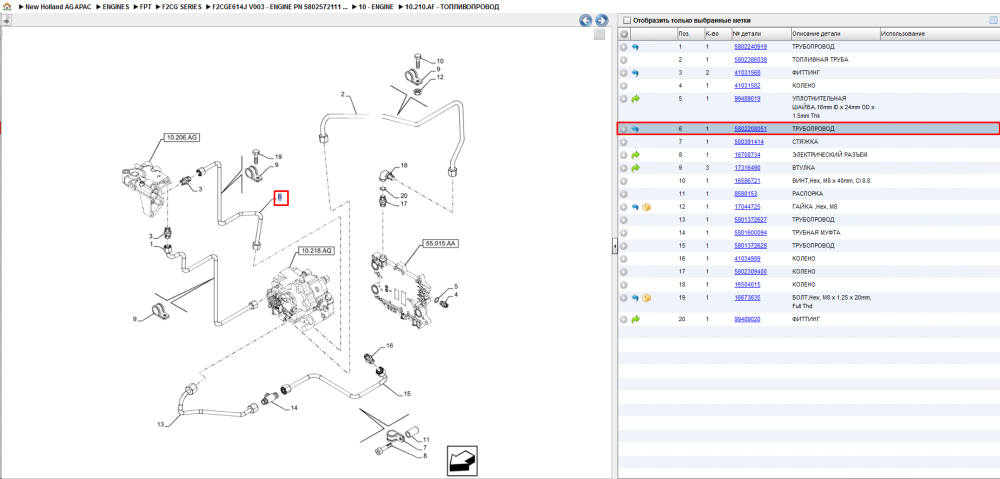The width and height of the screenshot is (1000, 479).
Task: Select callout 13 in the diagram
Action: [159, 424]
